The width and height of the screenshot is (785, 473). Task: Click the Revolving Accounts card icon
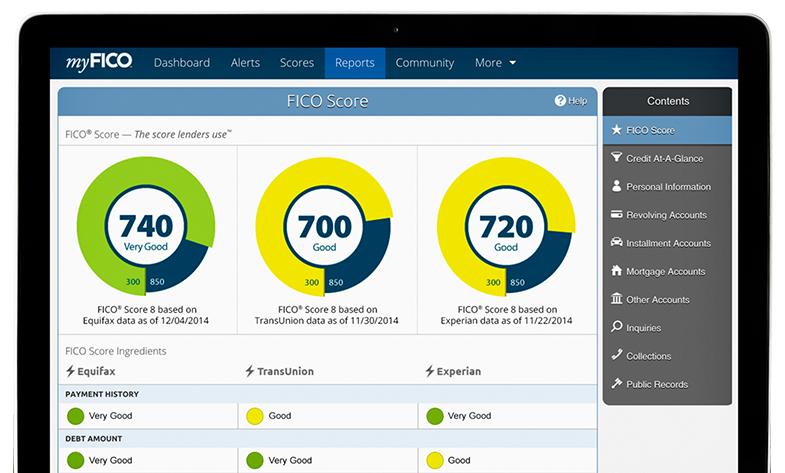(x=616, y=214)
